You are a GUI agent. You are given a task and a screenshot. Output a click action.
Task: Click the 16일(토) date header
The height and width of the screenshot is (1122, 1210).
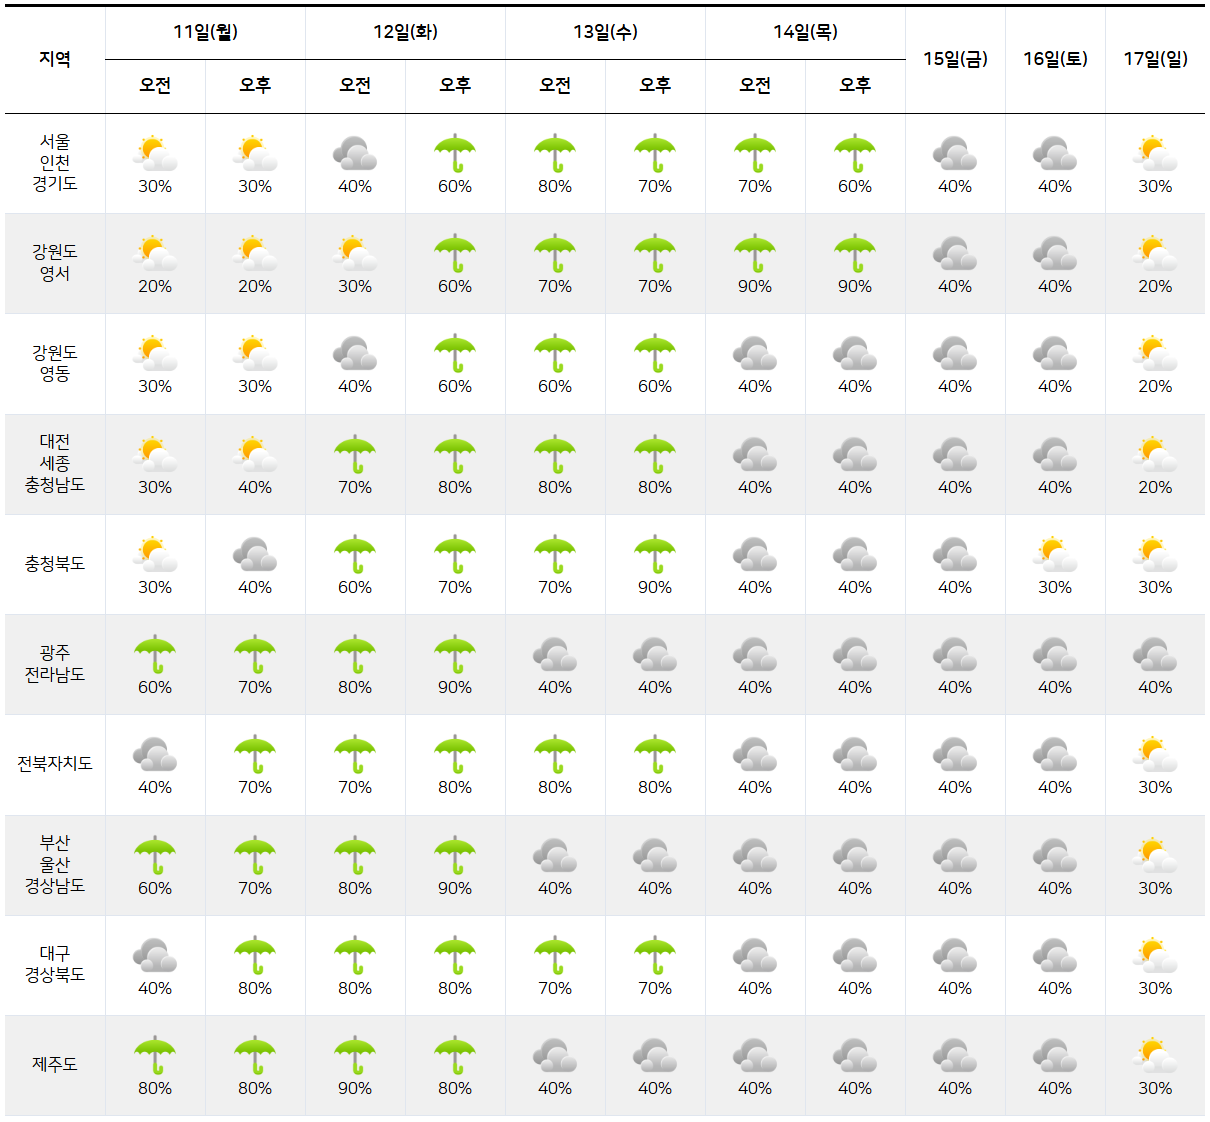pyautogui.click(x=1055, y=59)
